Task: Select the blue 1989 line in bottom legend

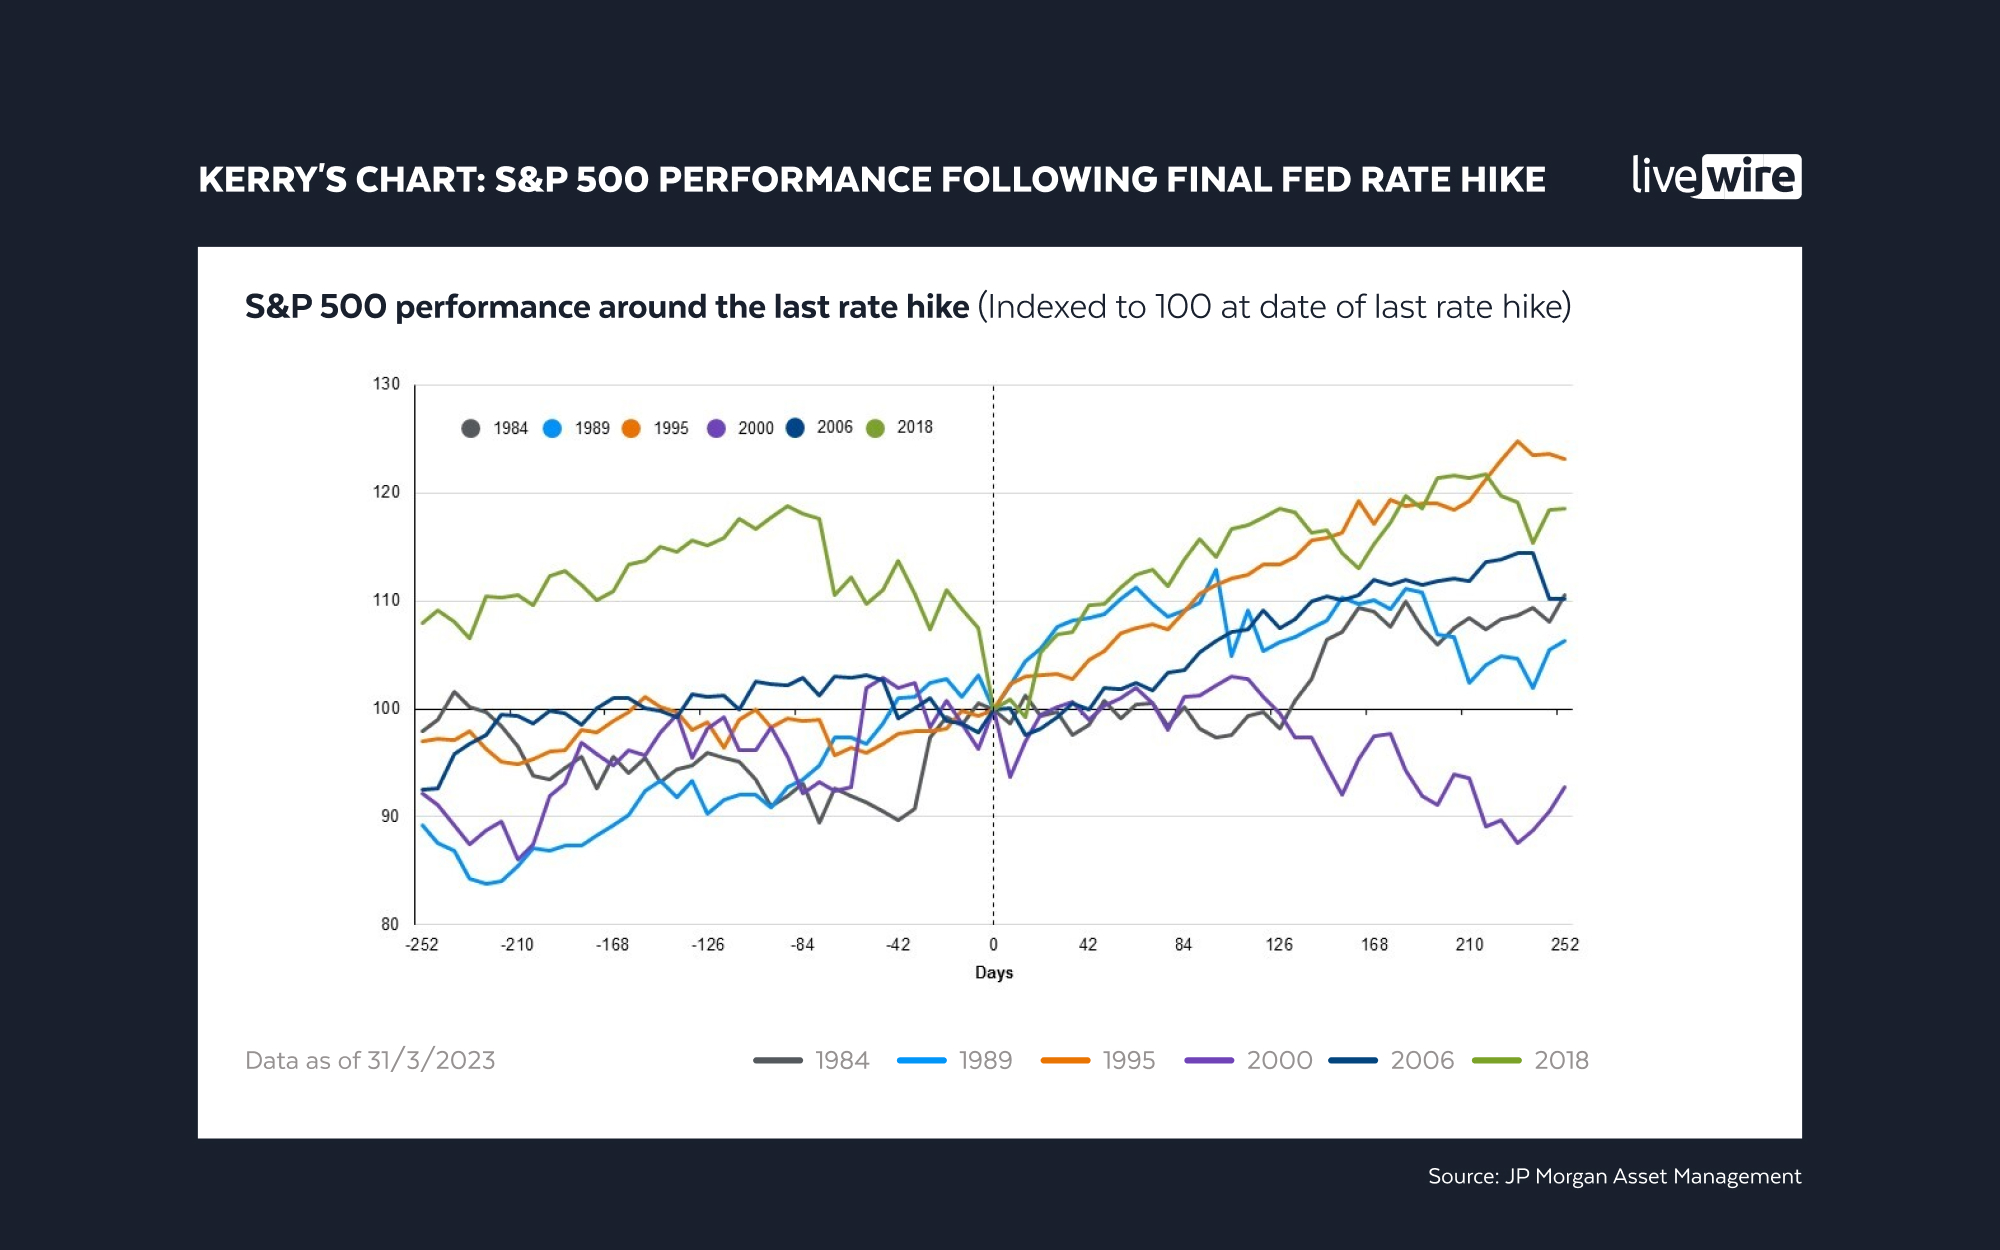Action: (x=922, y=1061)
